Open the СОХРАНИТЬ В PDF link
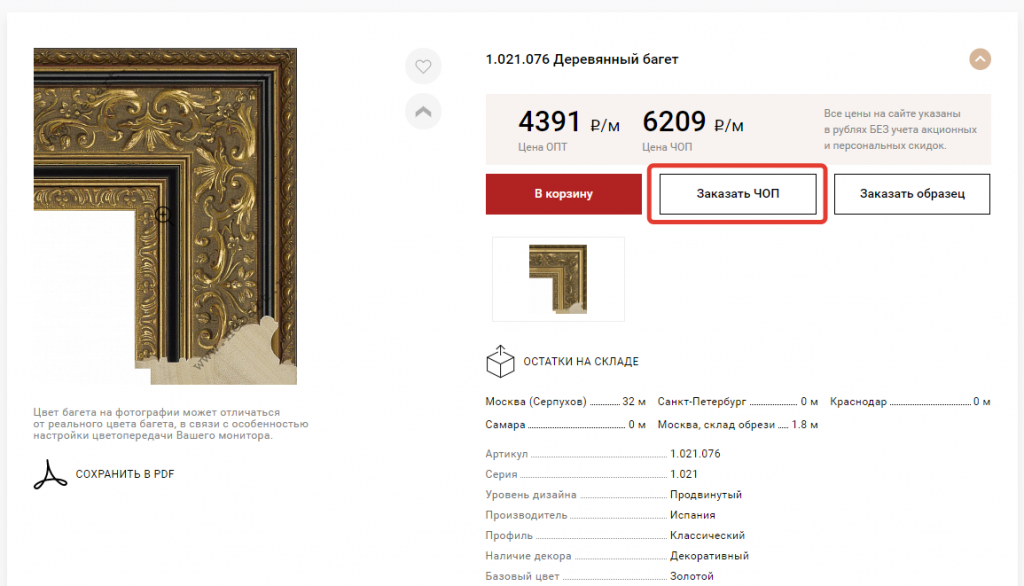This screenshot has height=586, width=1024. [x=125, y=474]
